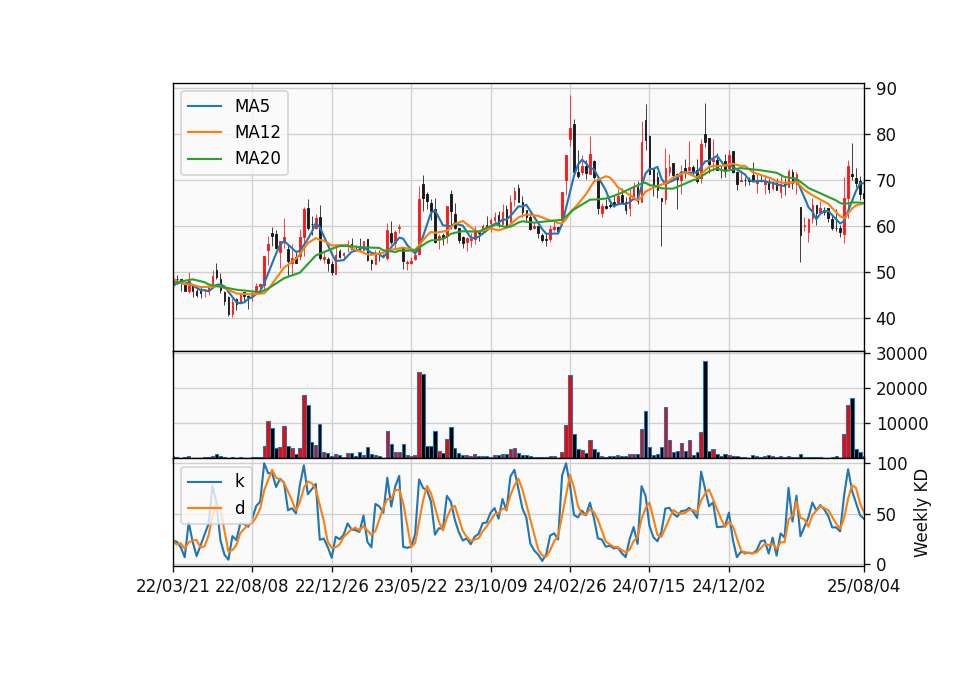Image resolution: width=960 pixels, height=690 pixels.
Task: Click the 24/02/26 date label
Action: (x=570, y=586)
